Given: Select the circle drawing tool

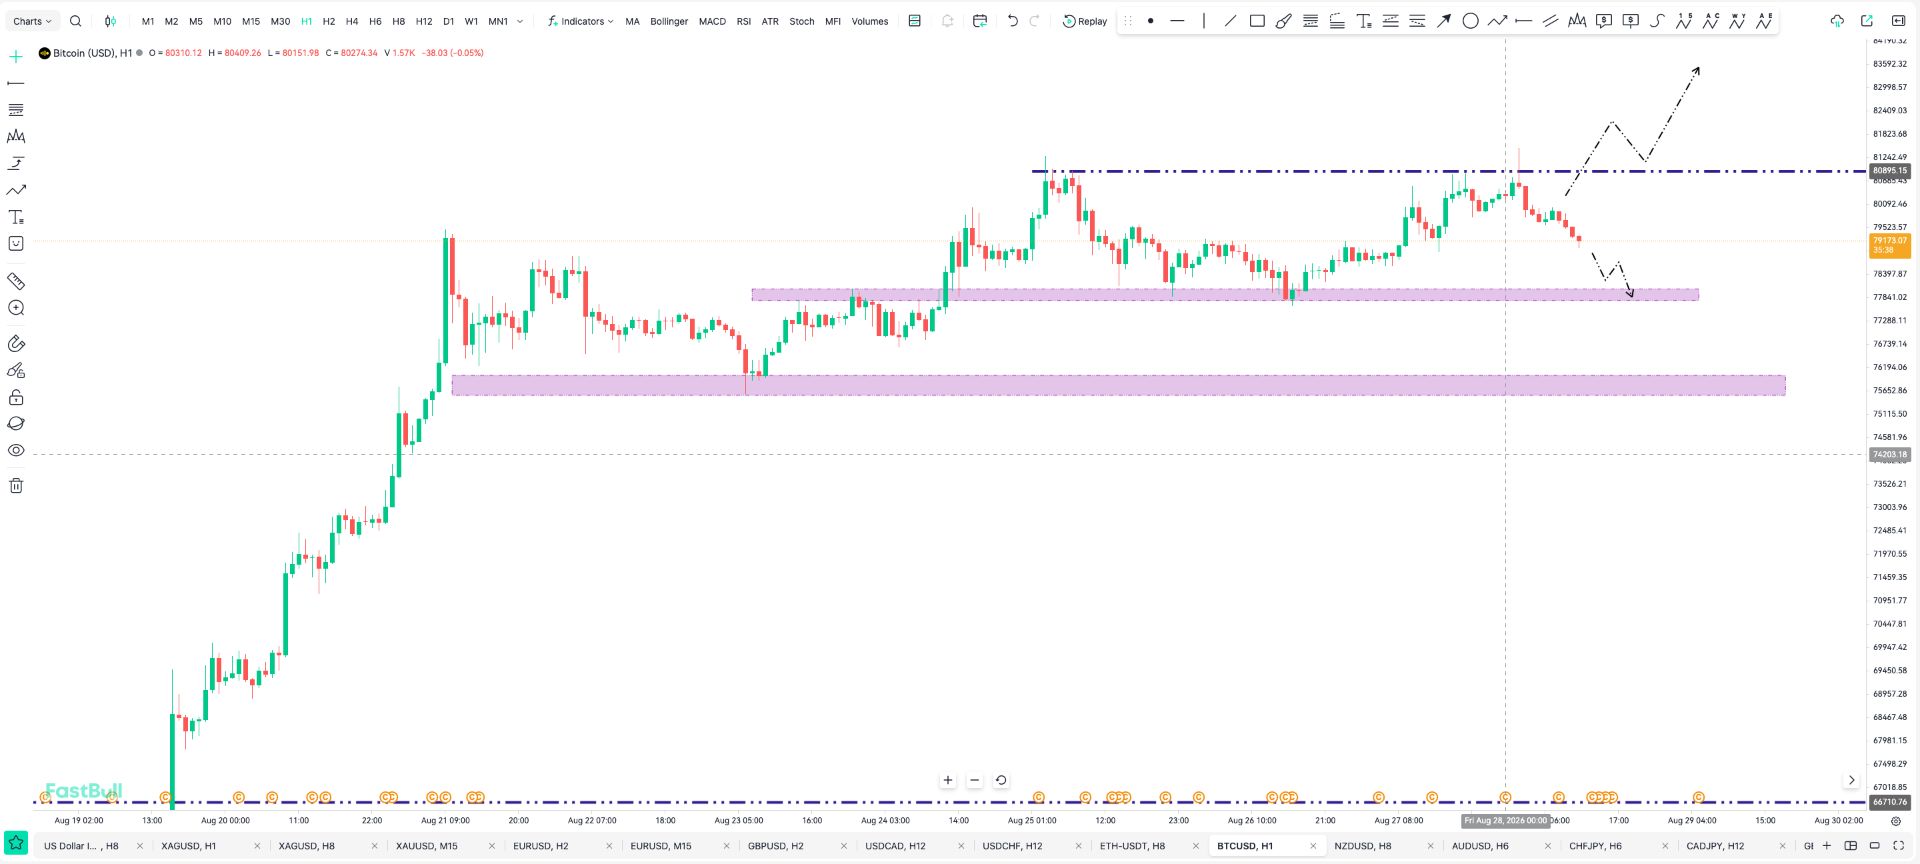Looking at the screenshot, I should (x=1470, y=21).
